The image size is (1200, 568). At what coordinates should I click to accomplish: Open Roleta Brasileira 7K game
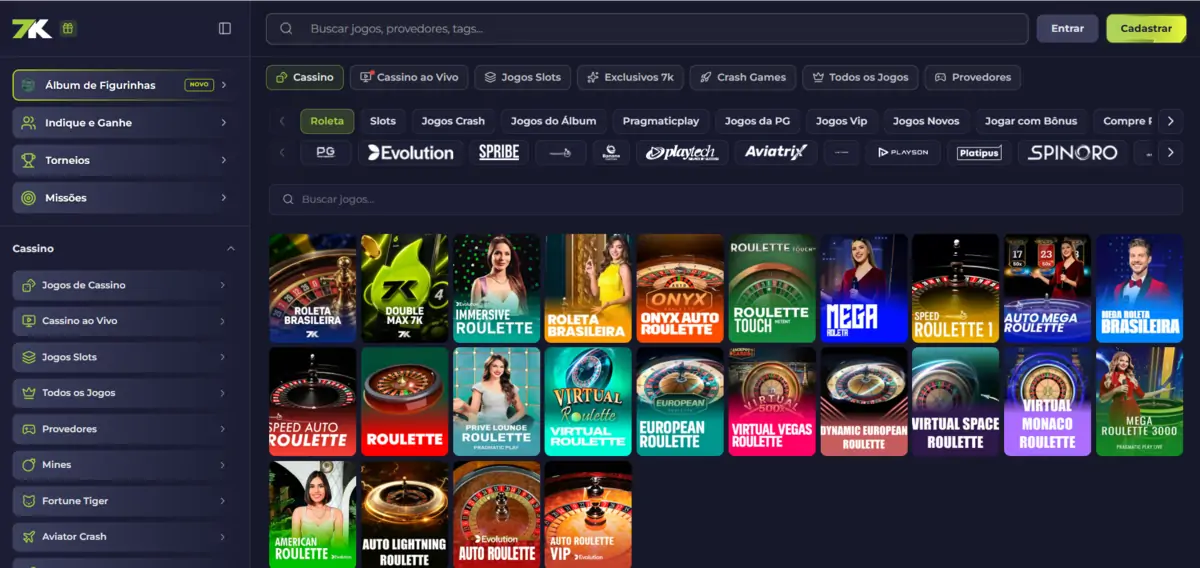coord(313,289)
